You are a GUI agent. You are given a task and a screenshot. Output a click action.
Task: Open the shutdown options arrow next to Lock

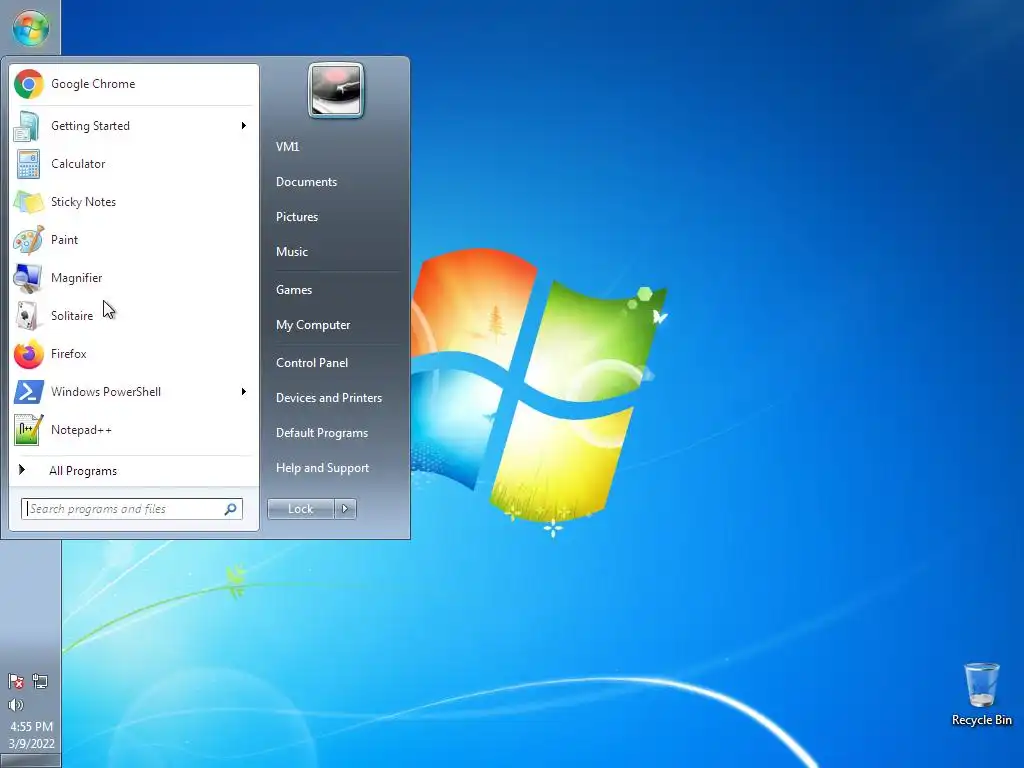(345, 509)
